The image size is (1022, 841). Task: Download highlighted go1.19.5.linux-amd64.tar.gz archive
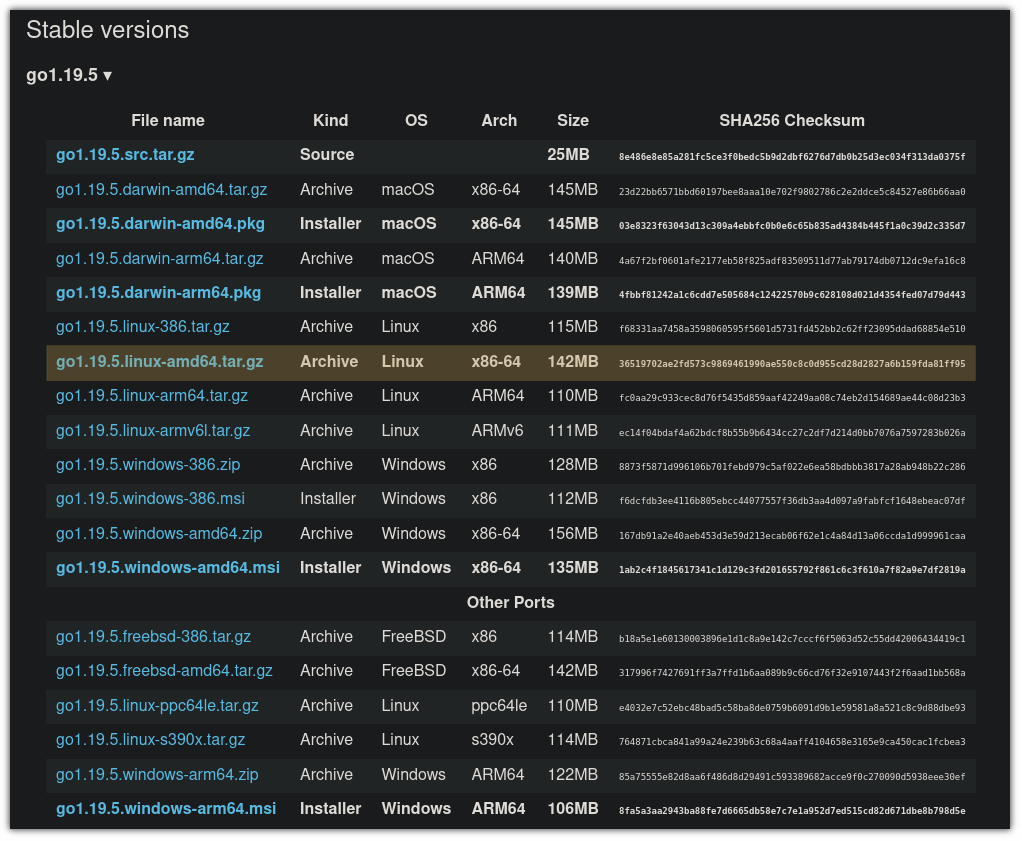159,362
